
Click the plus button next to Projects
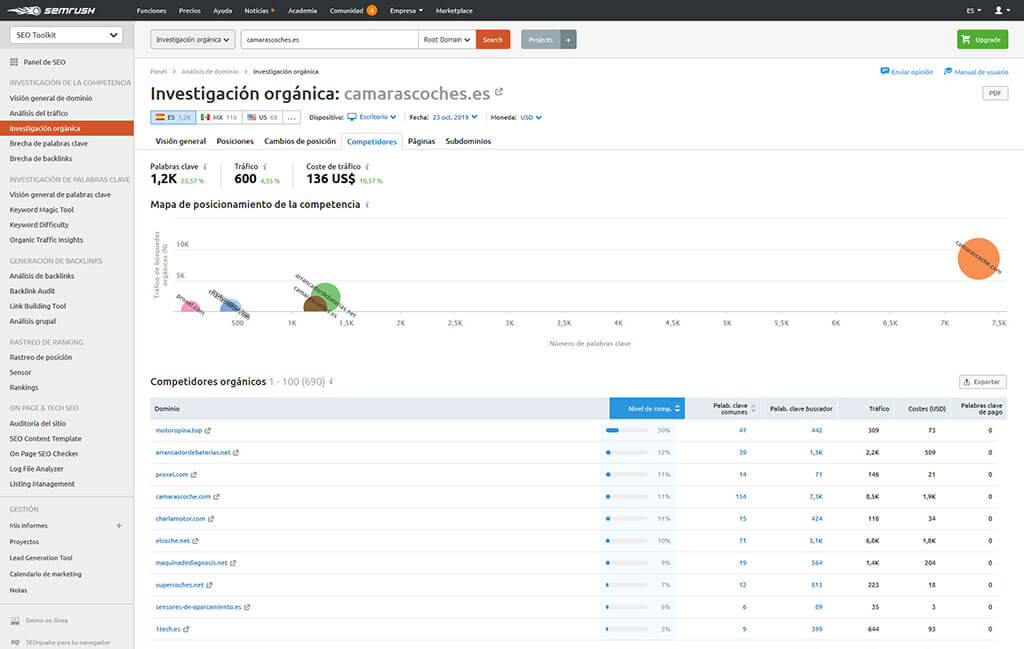[x=568, y=40]
